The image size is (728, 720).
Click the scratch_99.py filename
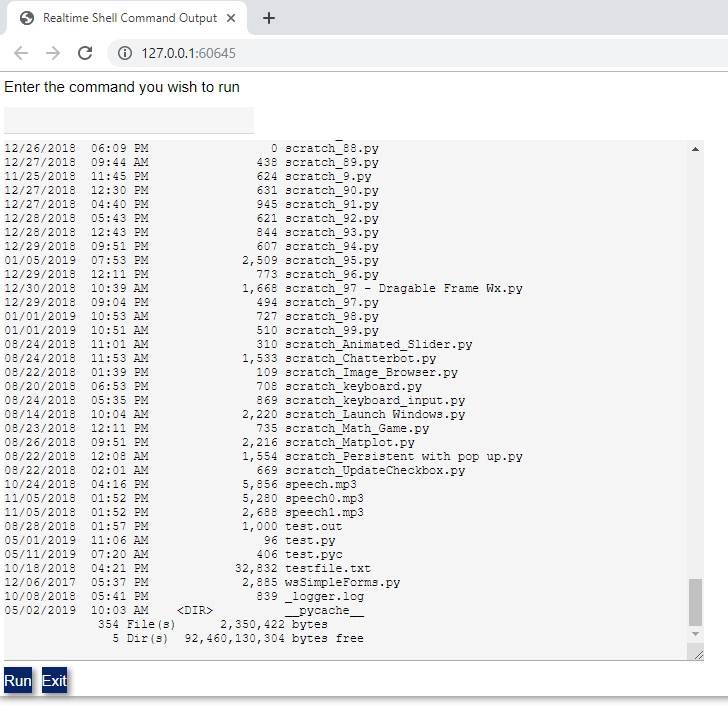pyautogui.click(x=332, y=330)
